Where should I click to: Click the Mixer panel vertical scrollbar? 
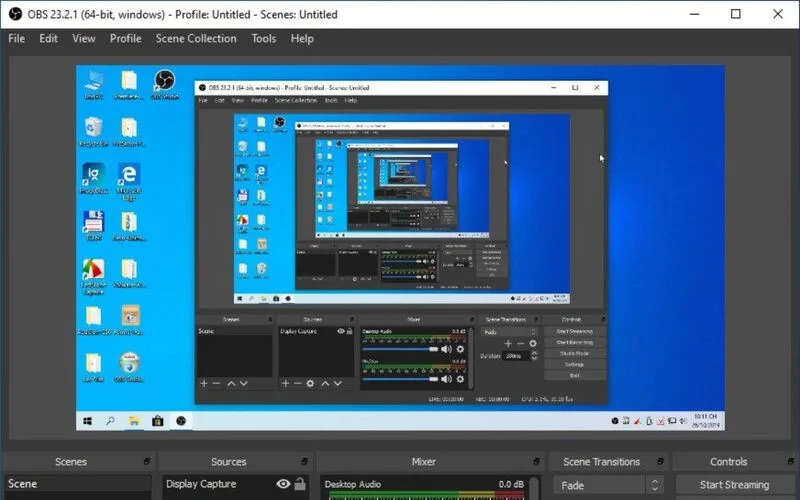click(534, 488)
